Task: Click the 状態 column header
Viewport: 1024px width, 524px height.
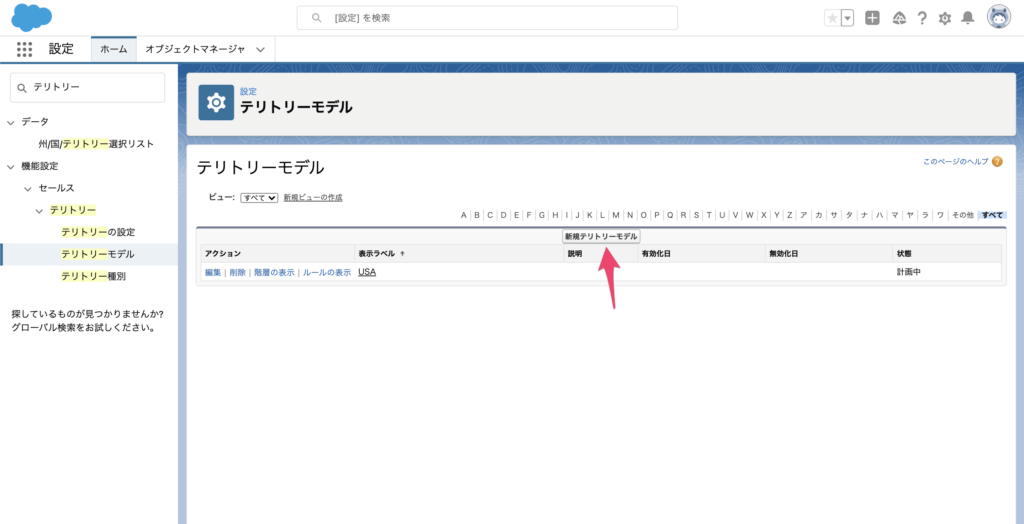Action: [x=904, y=254]
